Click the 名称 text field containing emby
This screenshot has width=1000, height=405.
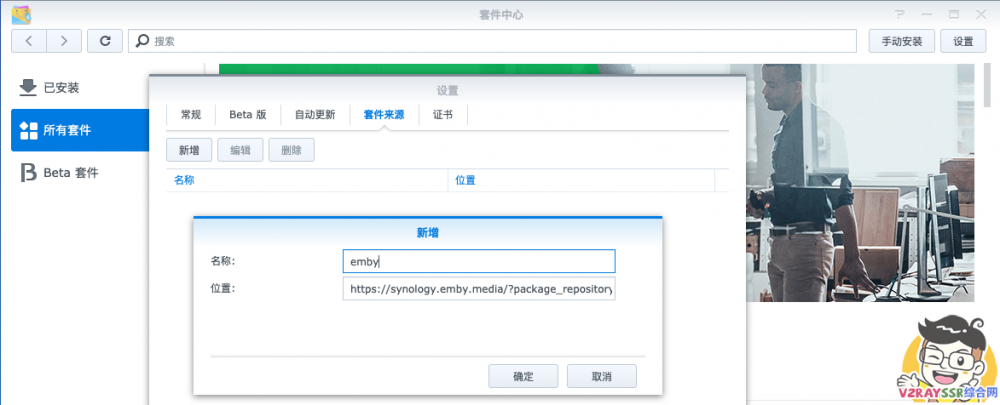(x=478, y=261)
